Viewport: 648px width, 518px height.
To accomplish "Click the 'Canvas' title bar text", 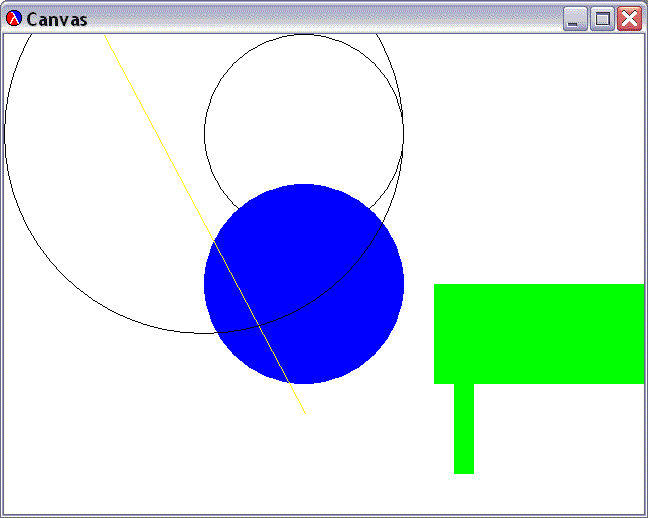I will pyautogui.click(x=56, y=19).
